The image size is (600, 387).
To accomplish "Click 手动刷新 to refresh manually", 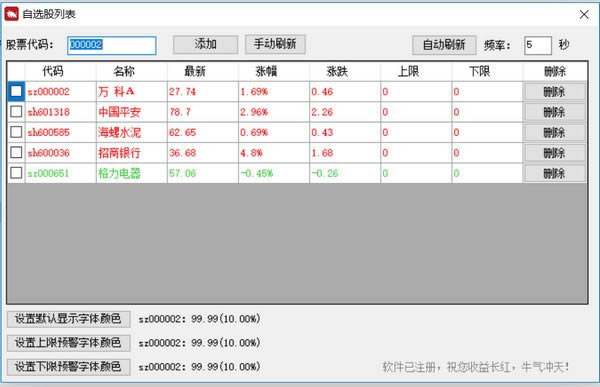I will click(x=275, y=44).
